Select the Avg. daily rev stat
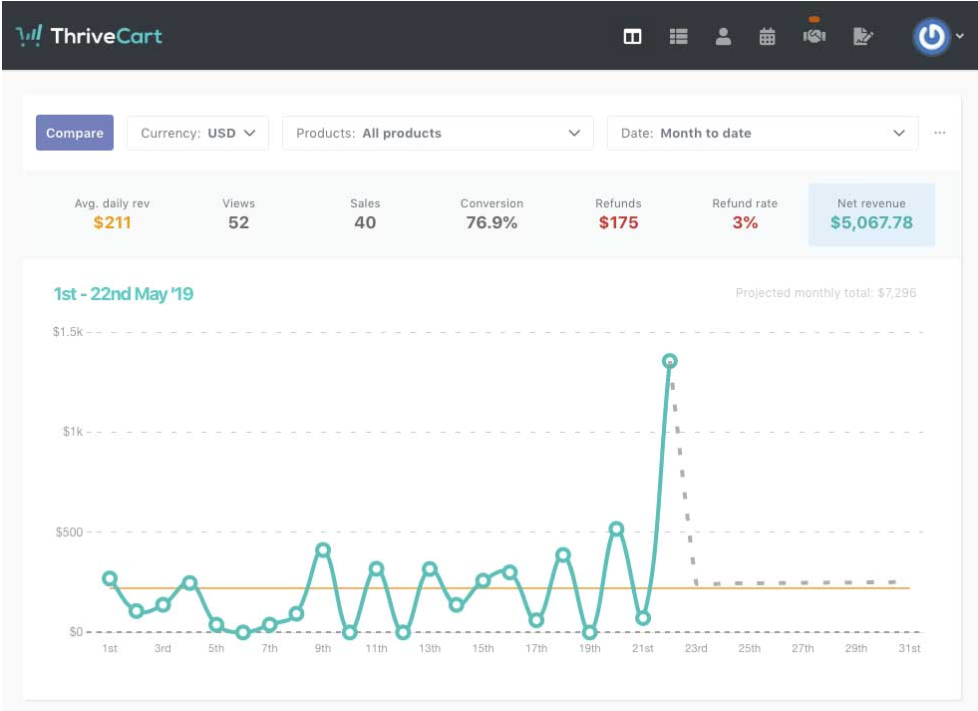 pyautogui.click(x=112, y=214)
